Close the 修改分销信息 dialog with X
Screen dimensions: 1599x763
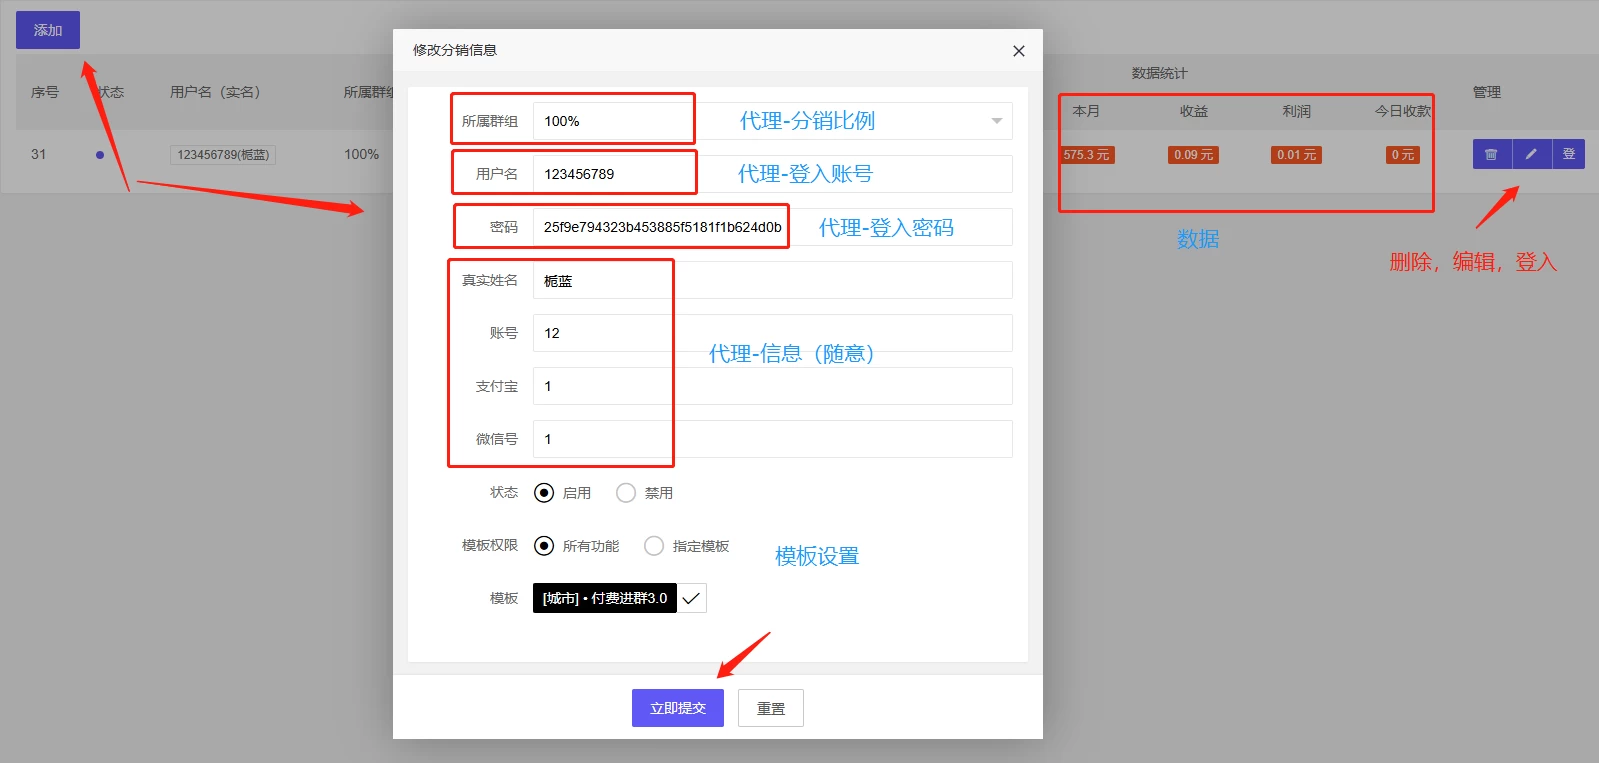(x=1018, y=51)
